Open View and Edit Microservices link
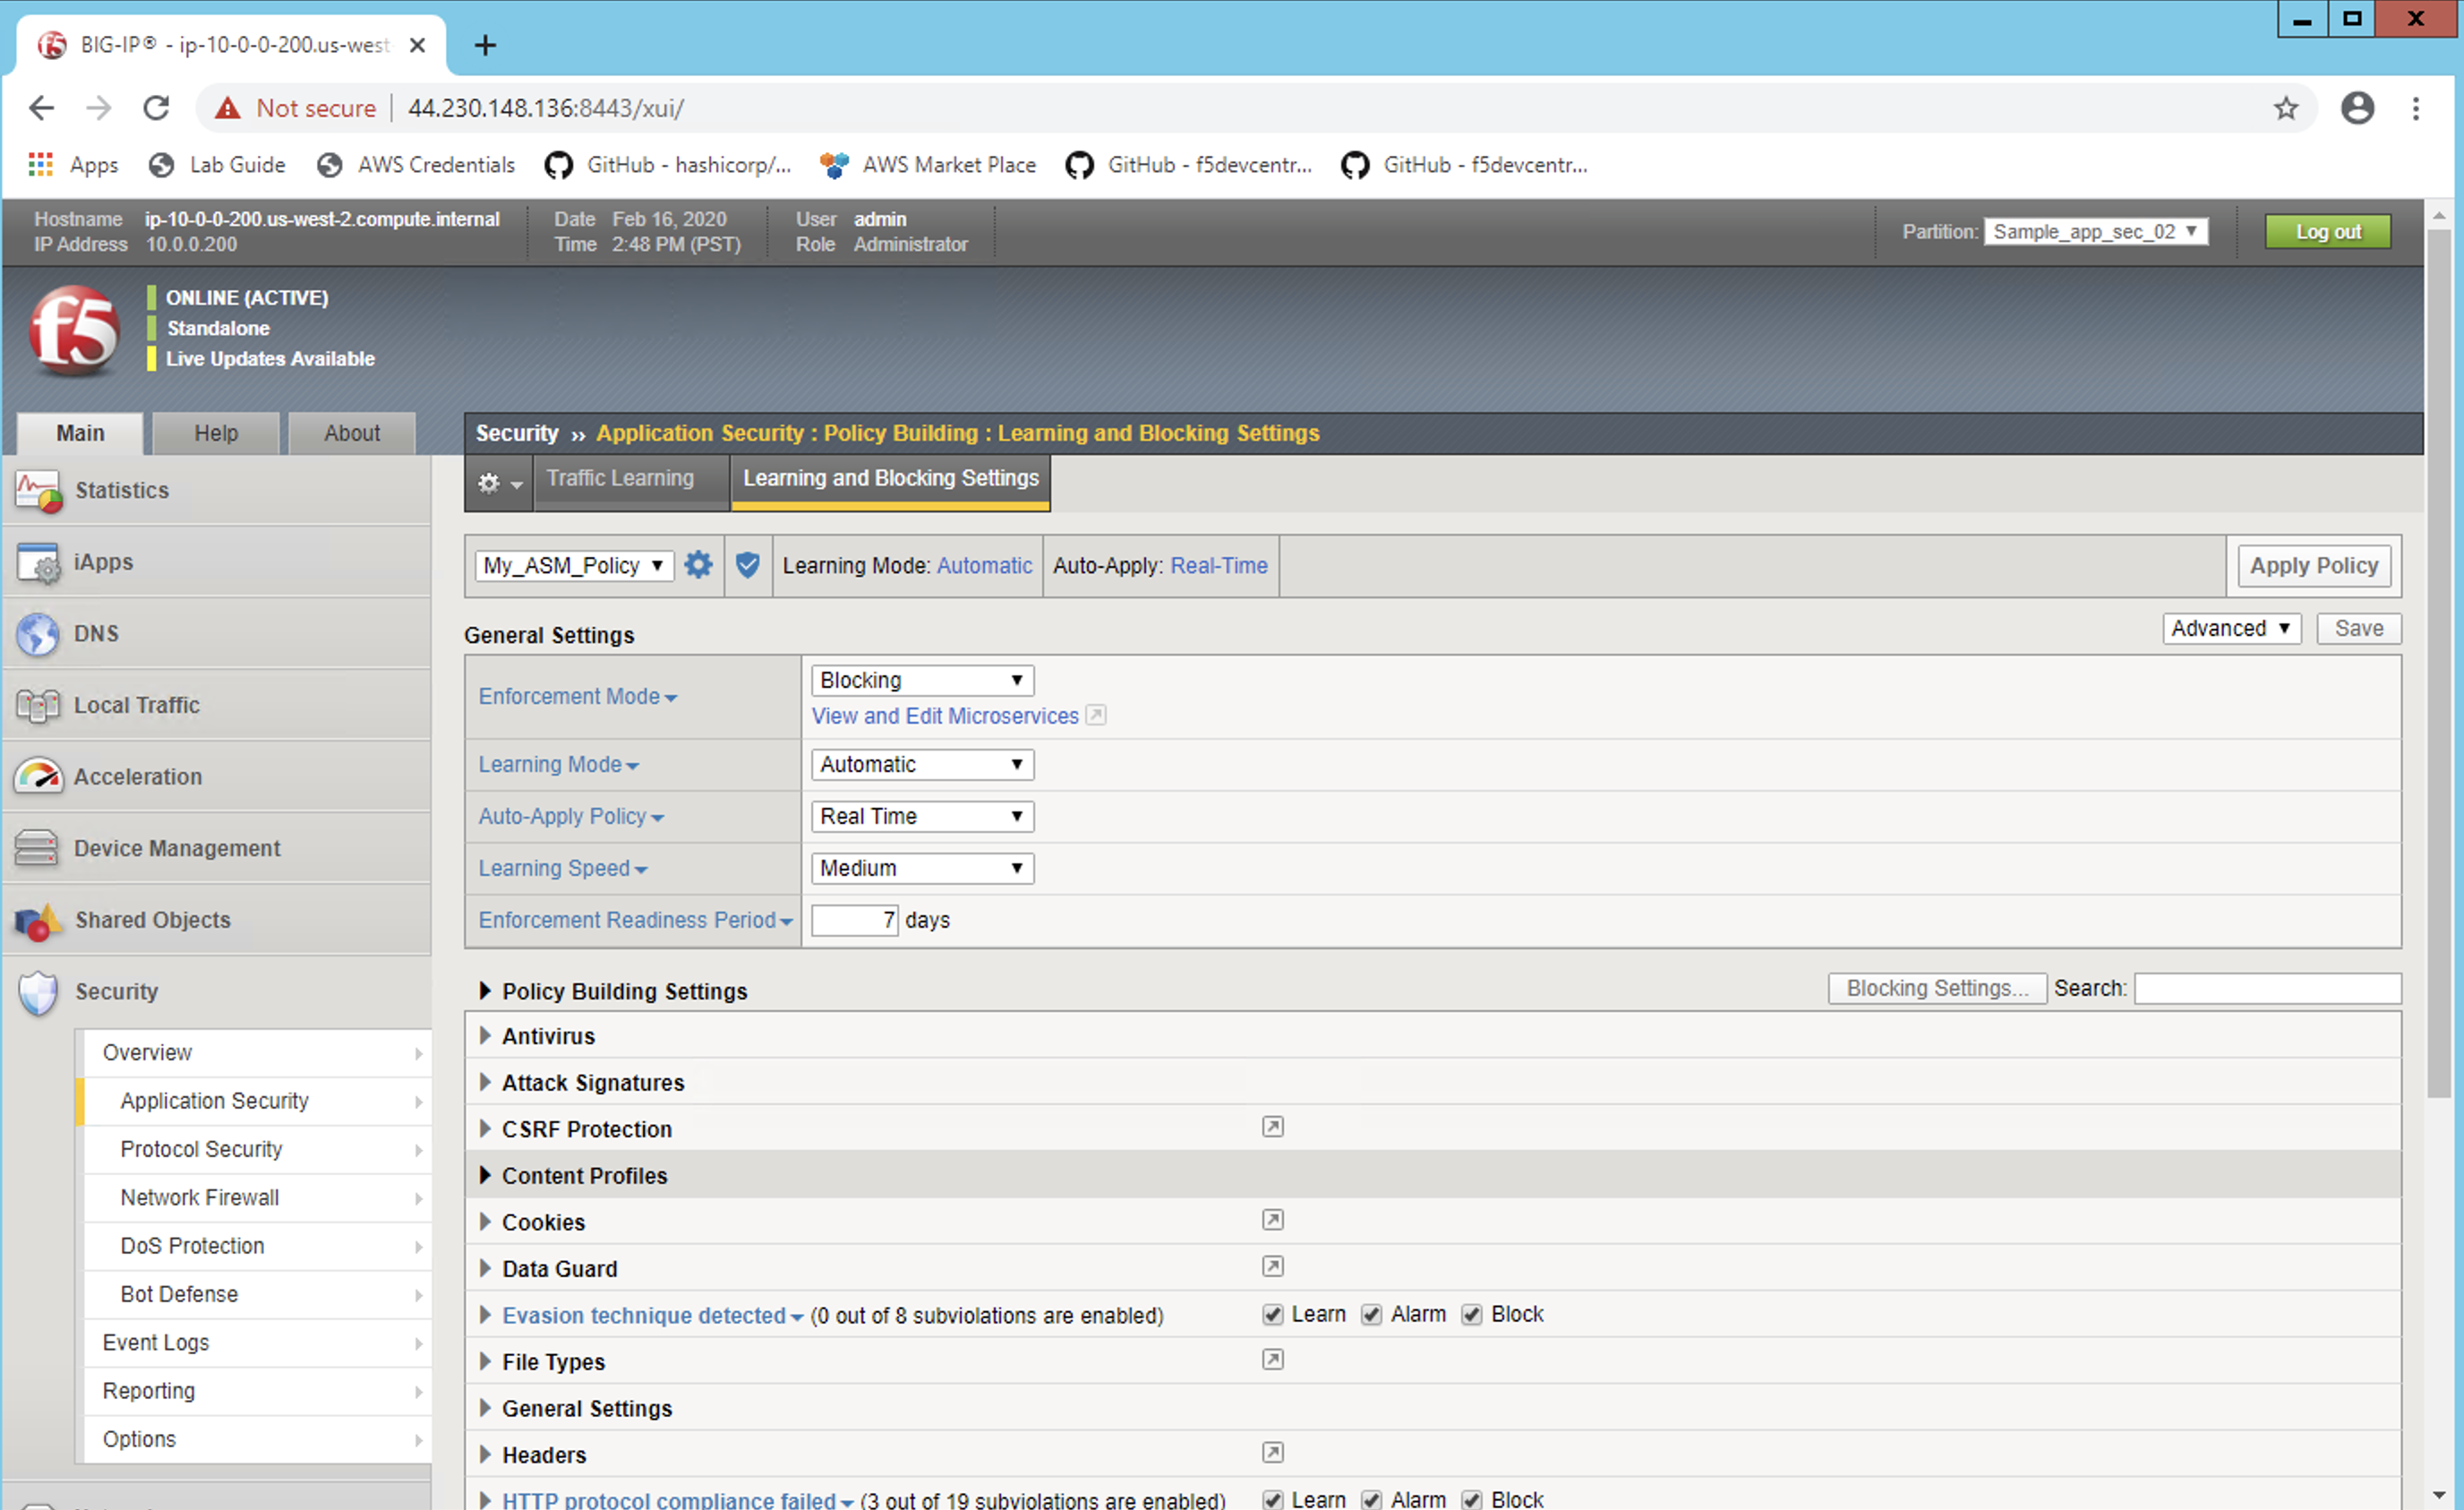2464x1510 pixels. point(945,716)
